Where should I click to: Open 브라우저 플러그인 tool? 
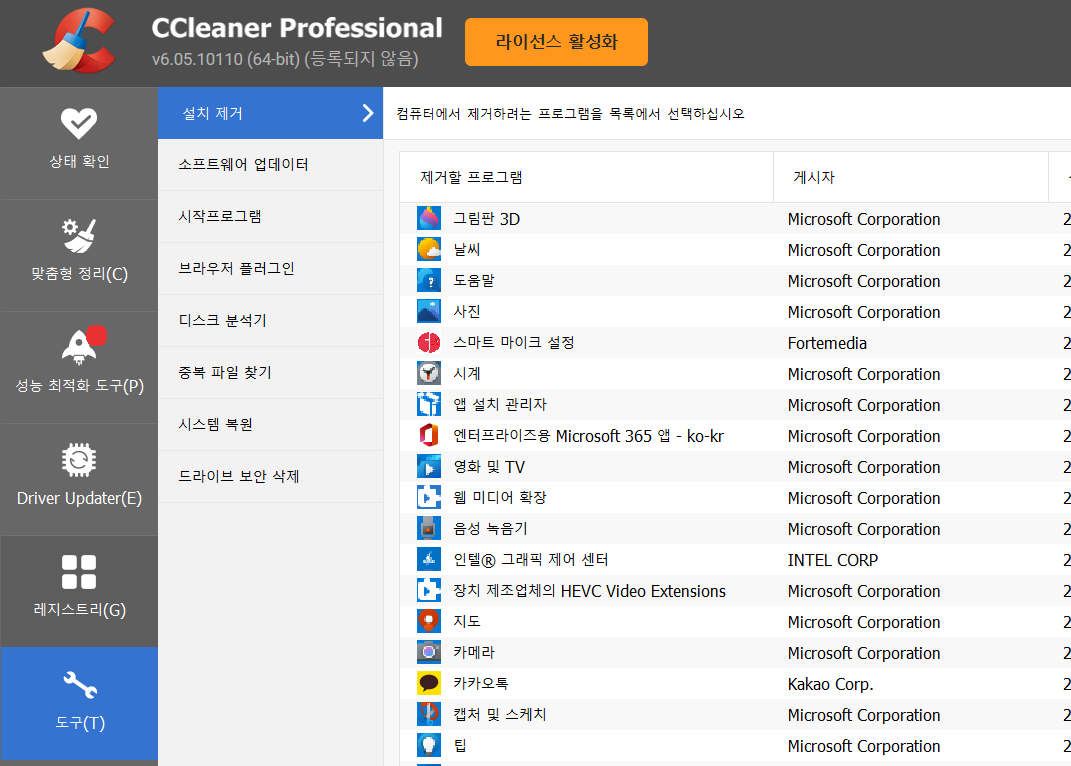click(270, 269)
